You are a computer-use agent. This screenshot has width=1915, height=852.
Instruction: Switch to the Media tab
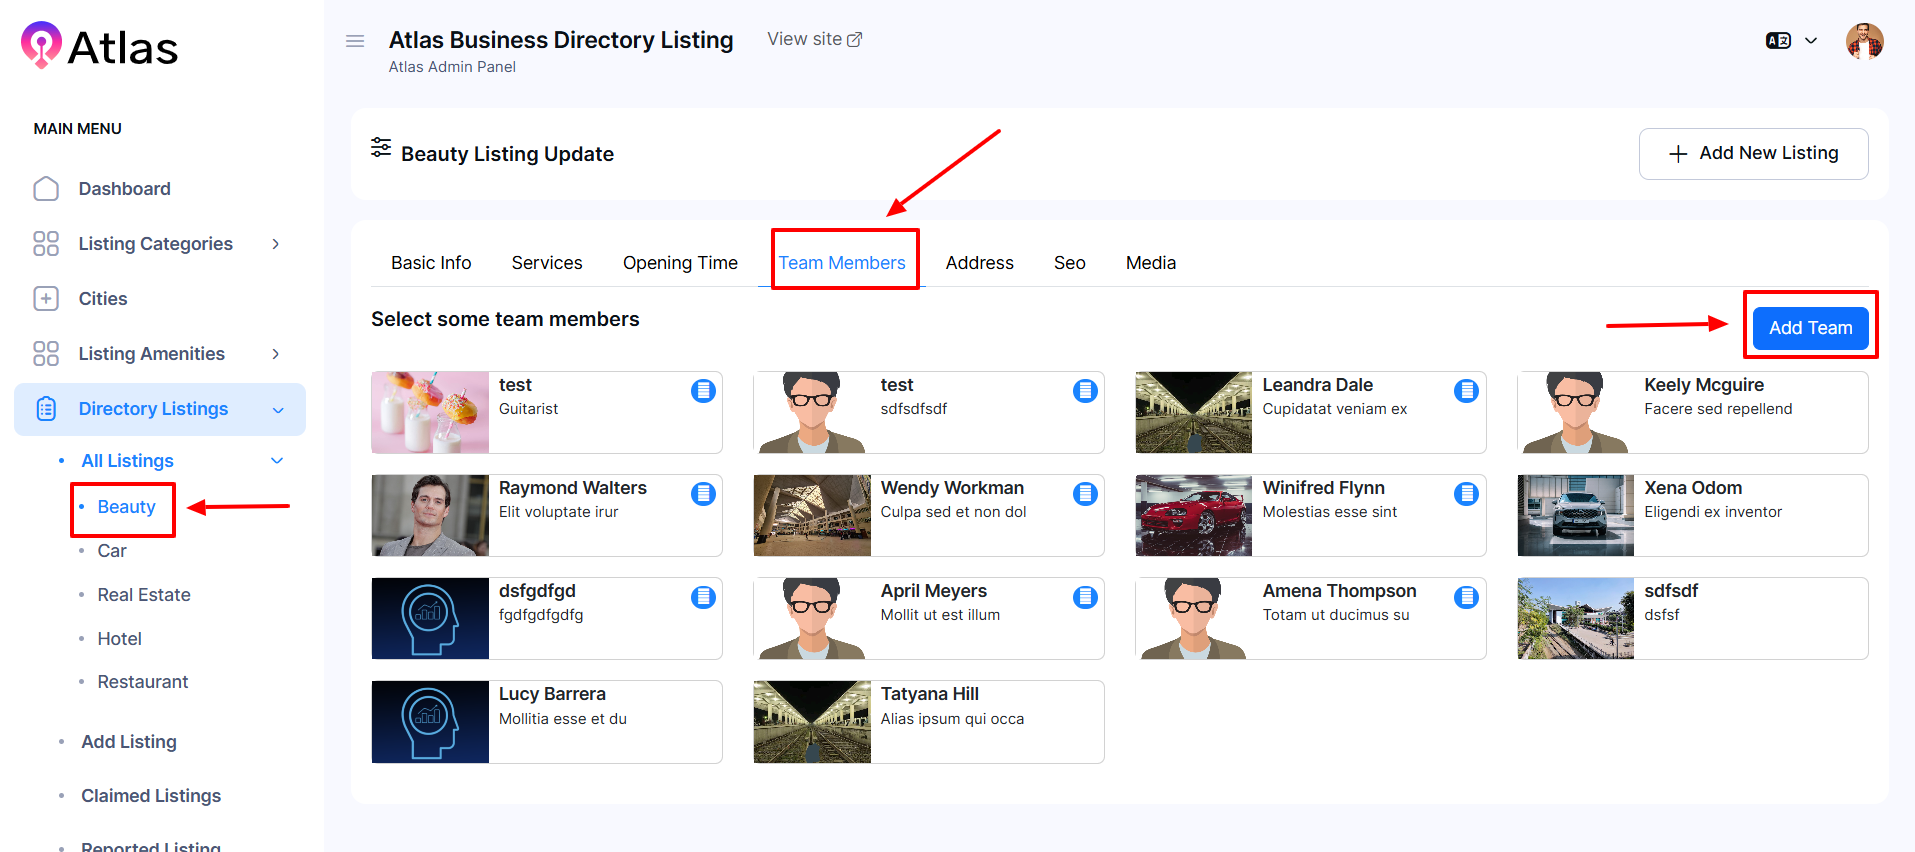1150,263
